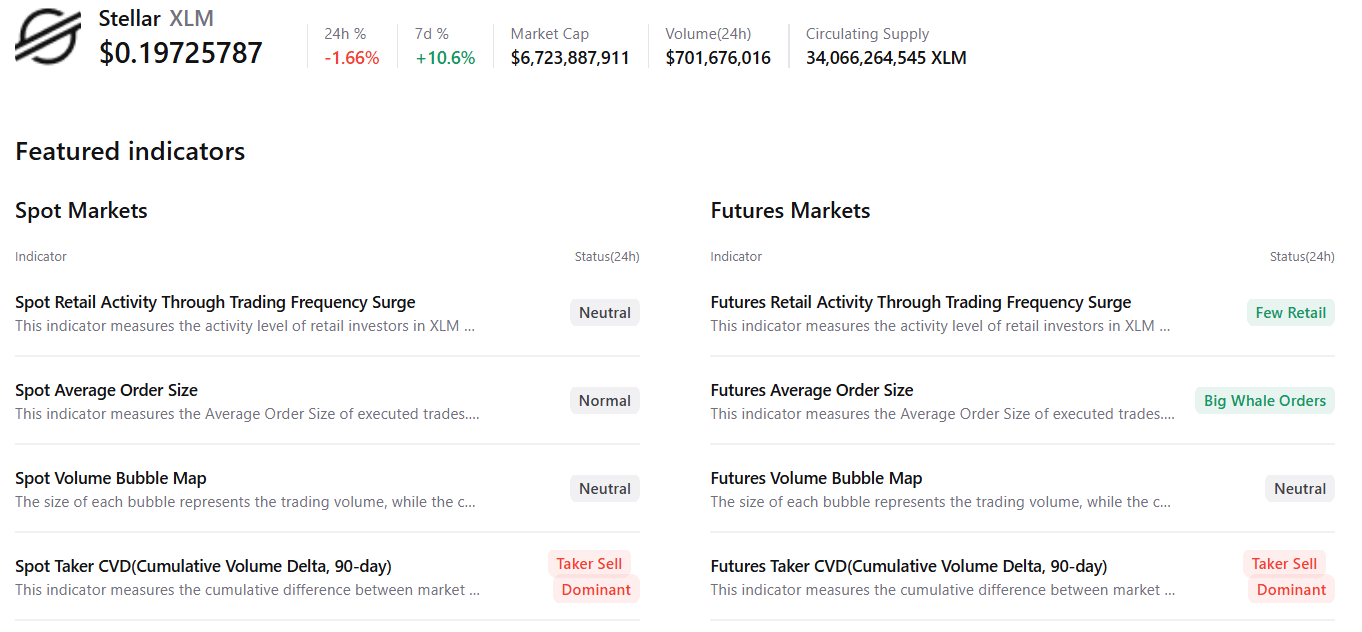Open Futures Taker CVD indicator
This screenshot has height=632, width=1362.
909,566
